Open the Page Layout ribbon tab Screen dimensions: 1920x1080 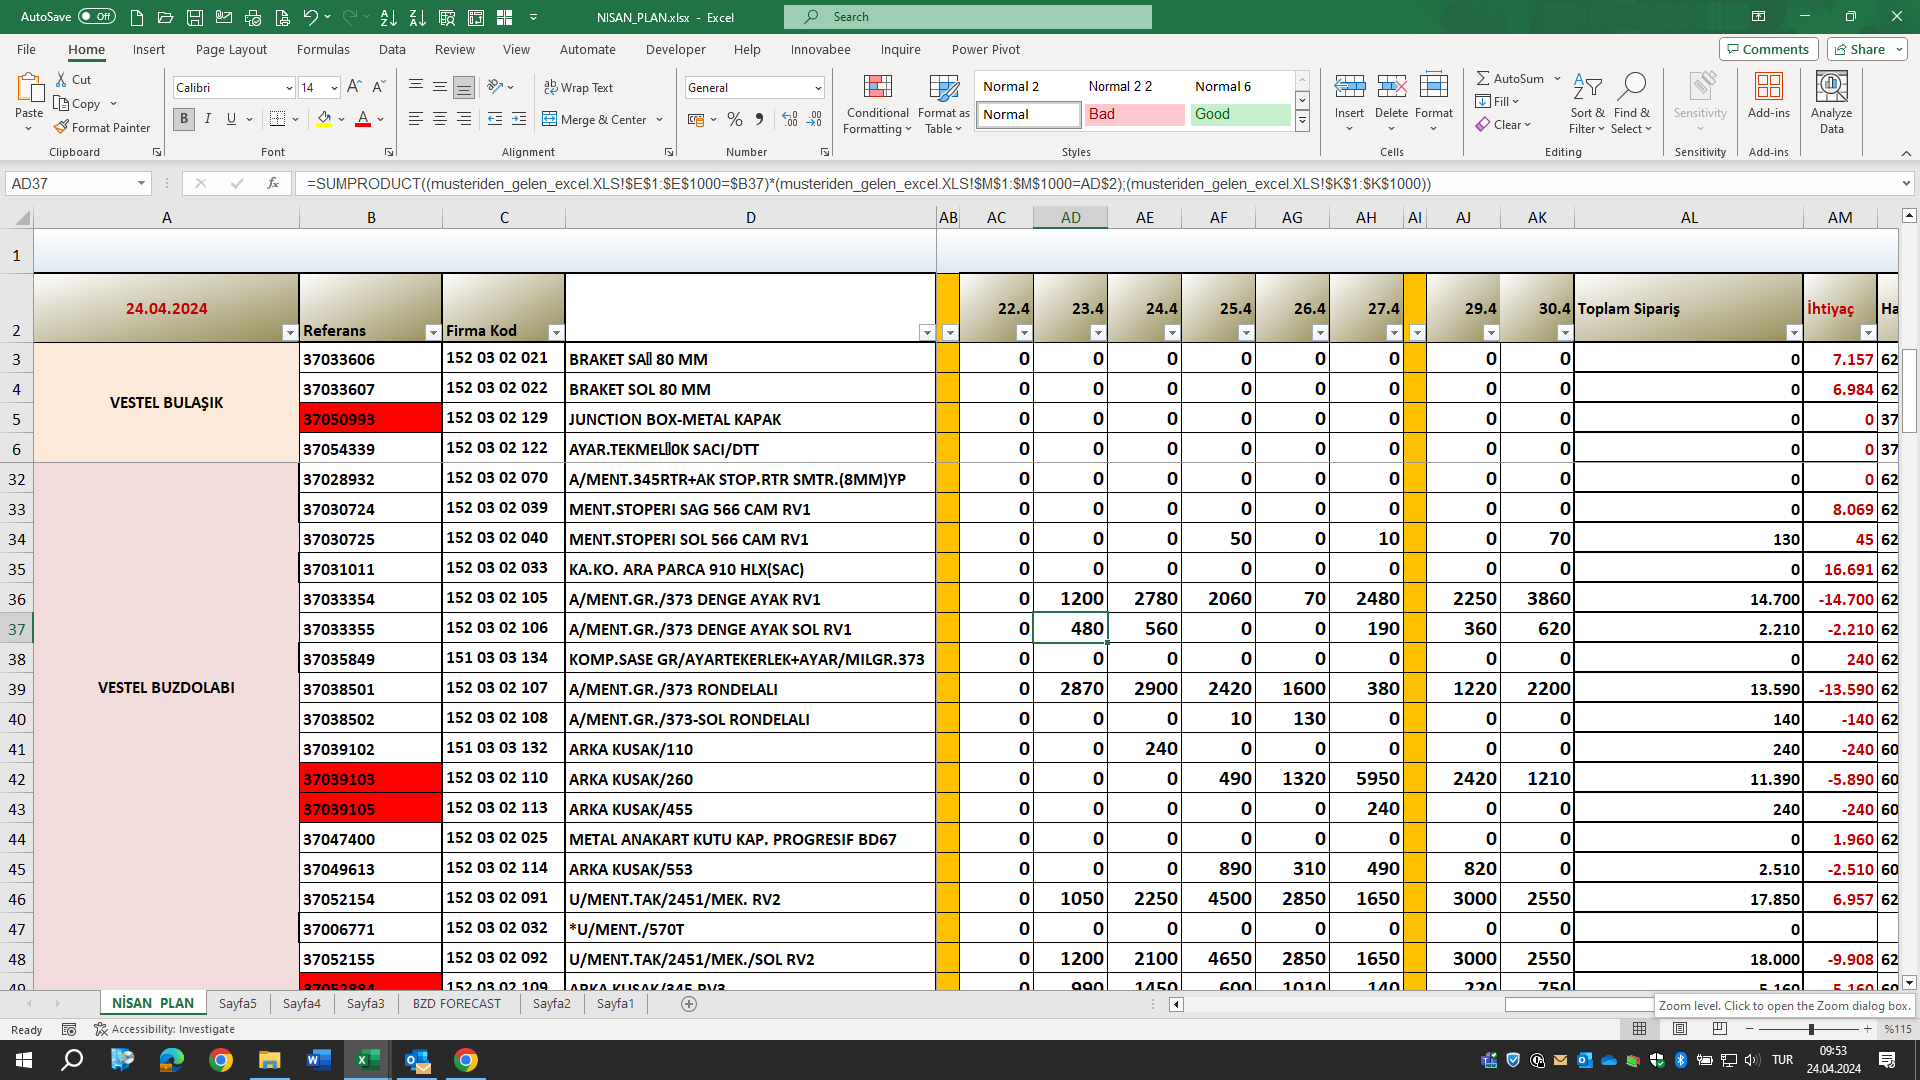[231, 49]
